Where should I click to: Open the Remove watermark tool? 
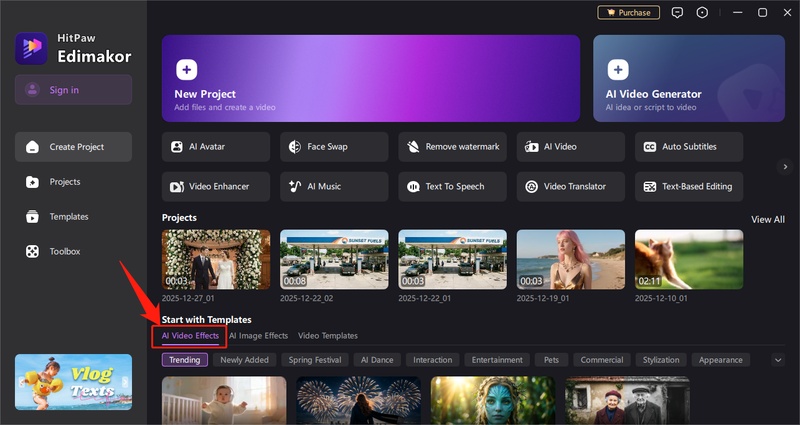click(452, 147)
